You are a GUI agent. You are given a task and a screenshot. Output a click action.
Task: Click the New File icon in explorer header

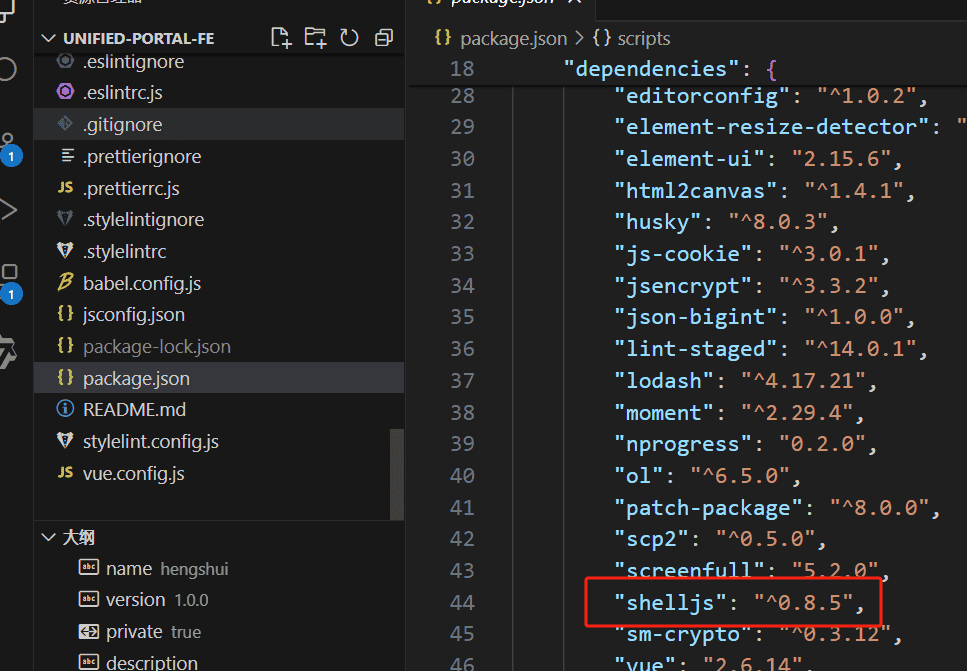pos(281,38)
